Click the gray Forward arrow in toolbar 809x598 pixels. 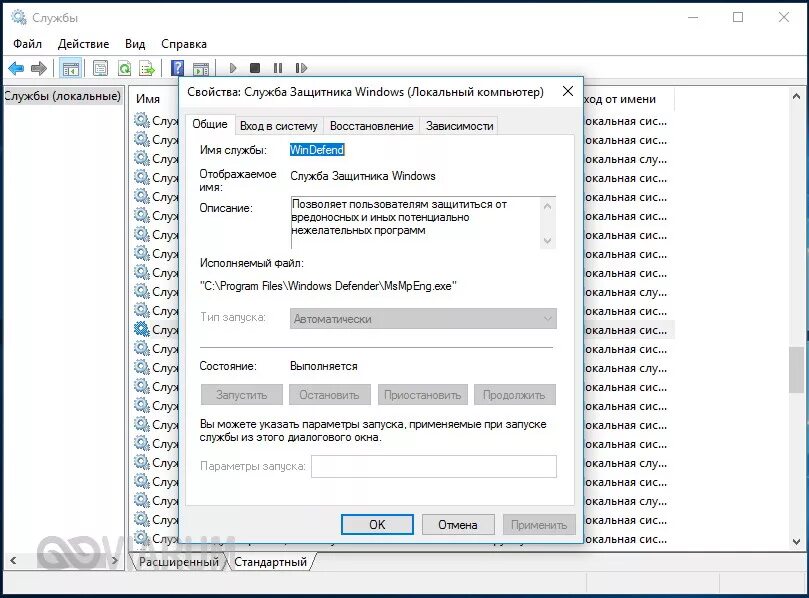pos(39,68)
